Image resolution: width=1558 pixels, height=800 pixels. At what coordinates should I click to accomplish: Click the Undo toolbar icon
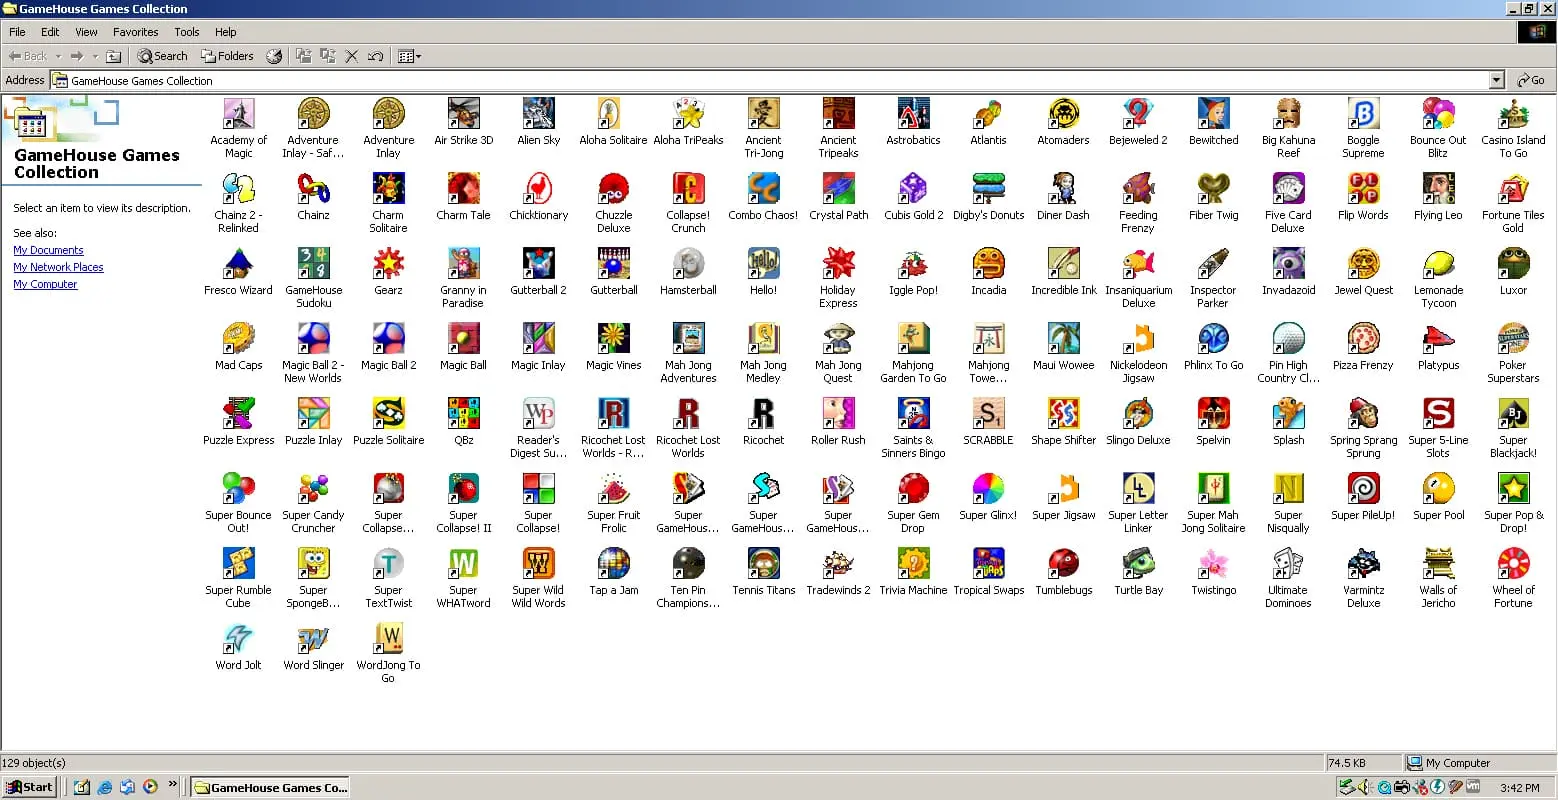click(x=376, y=56)
